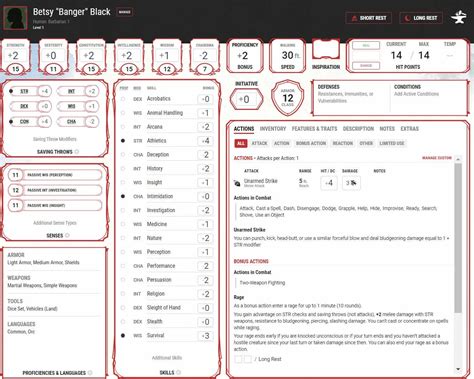Click the Passive WIS (Perception) row

tap(55, 175)
